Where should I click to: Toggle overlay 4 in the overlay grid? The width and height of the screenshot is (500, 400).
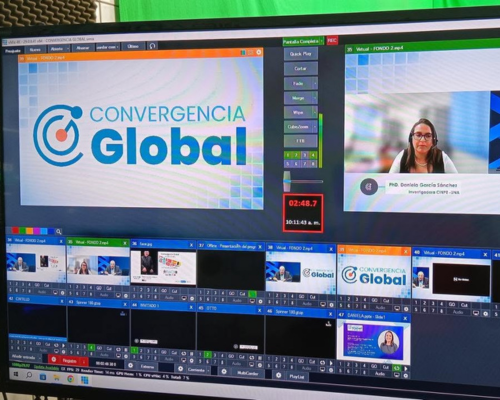tap(313, 155)
